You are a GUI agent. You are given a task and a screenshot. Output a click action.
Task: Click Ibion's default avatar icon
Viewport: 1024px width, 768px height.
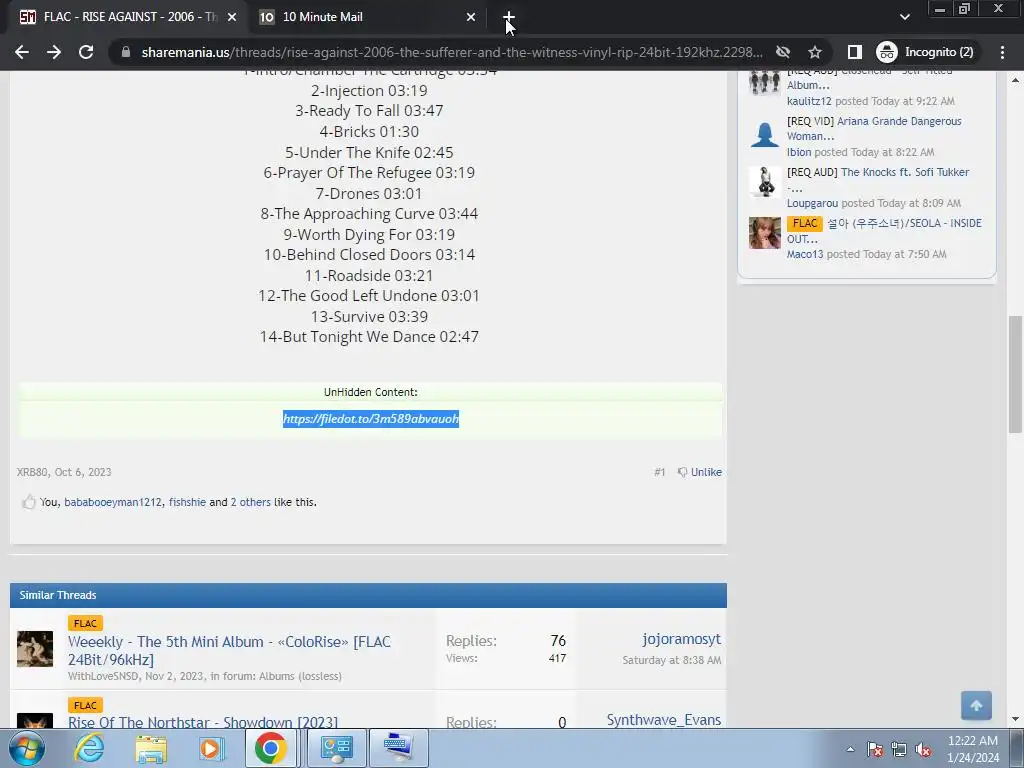[x=765, y=133]
